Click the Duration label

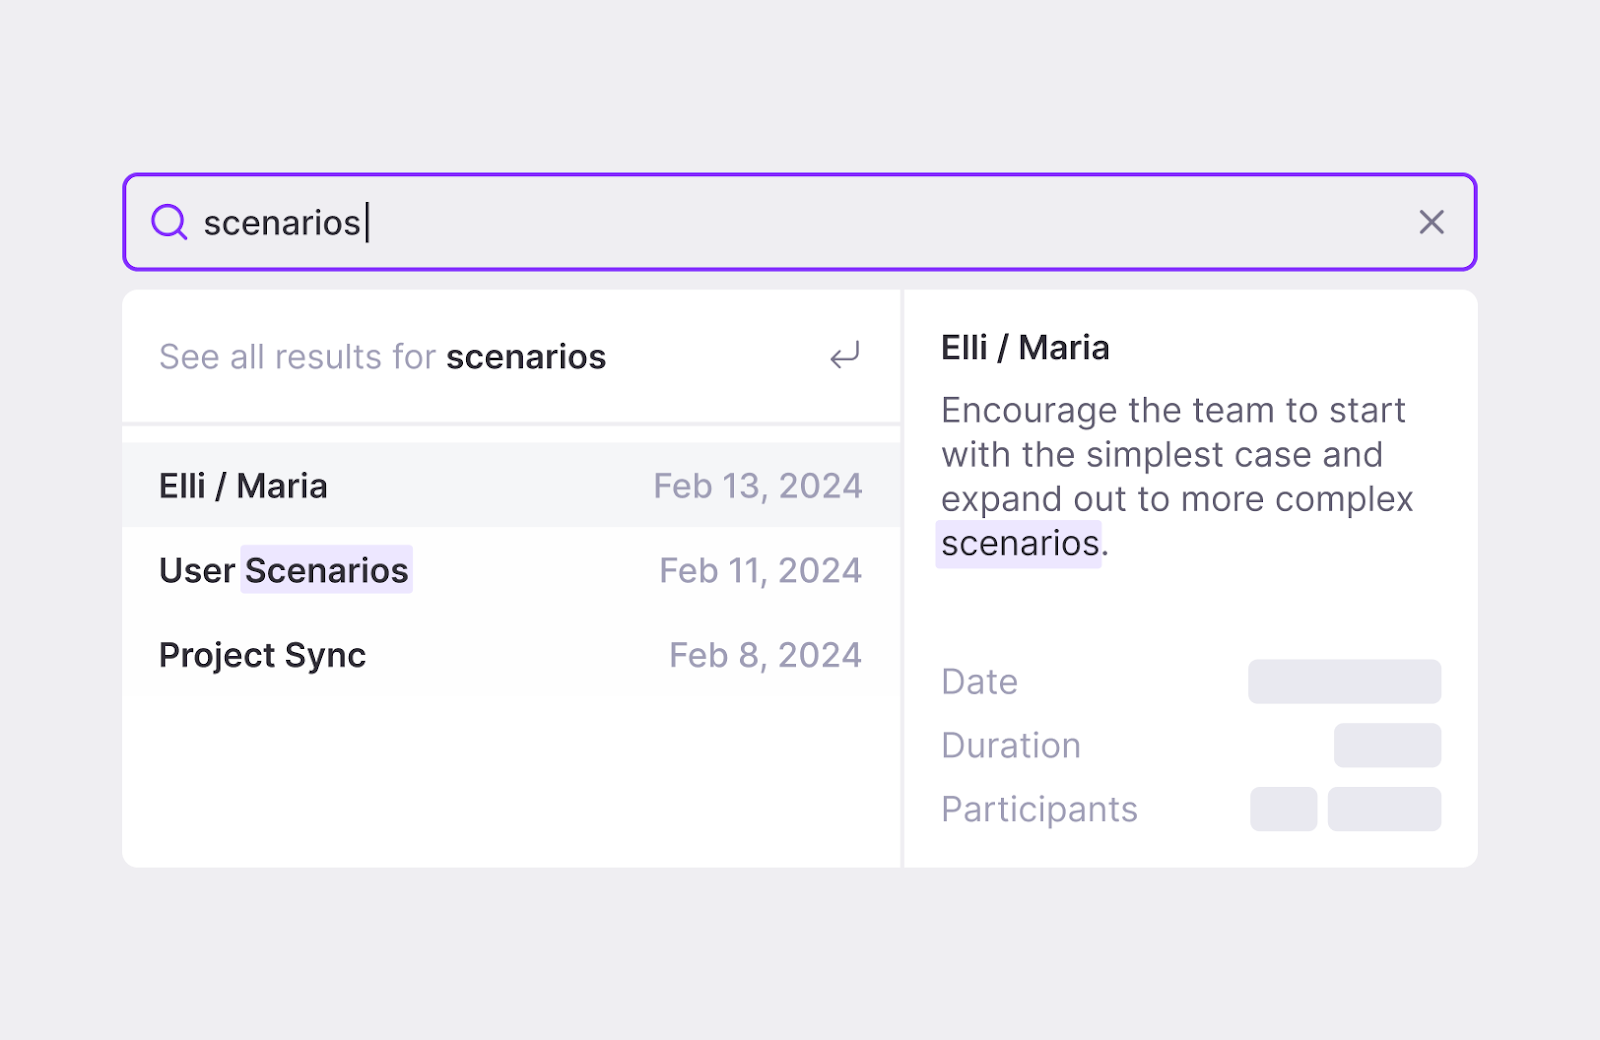[1011, 746]
